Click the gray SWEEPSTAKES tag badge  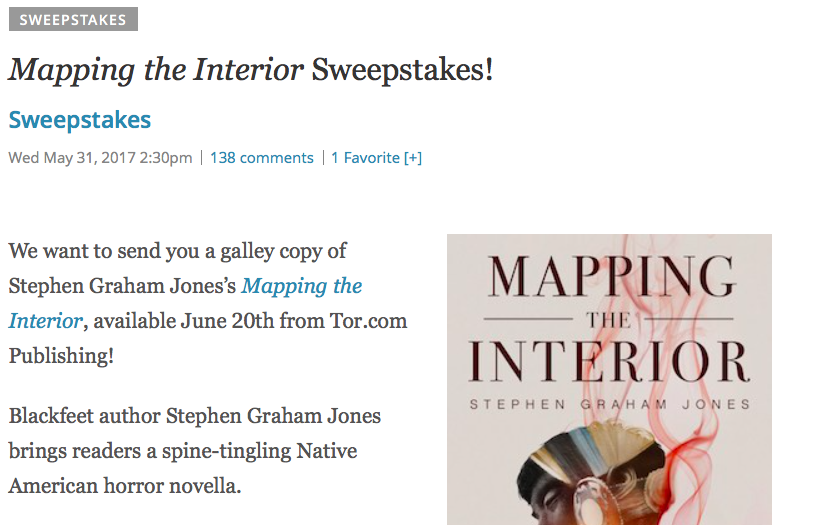tap(73, 19)
